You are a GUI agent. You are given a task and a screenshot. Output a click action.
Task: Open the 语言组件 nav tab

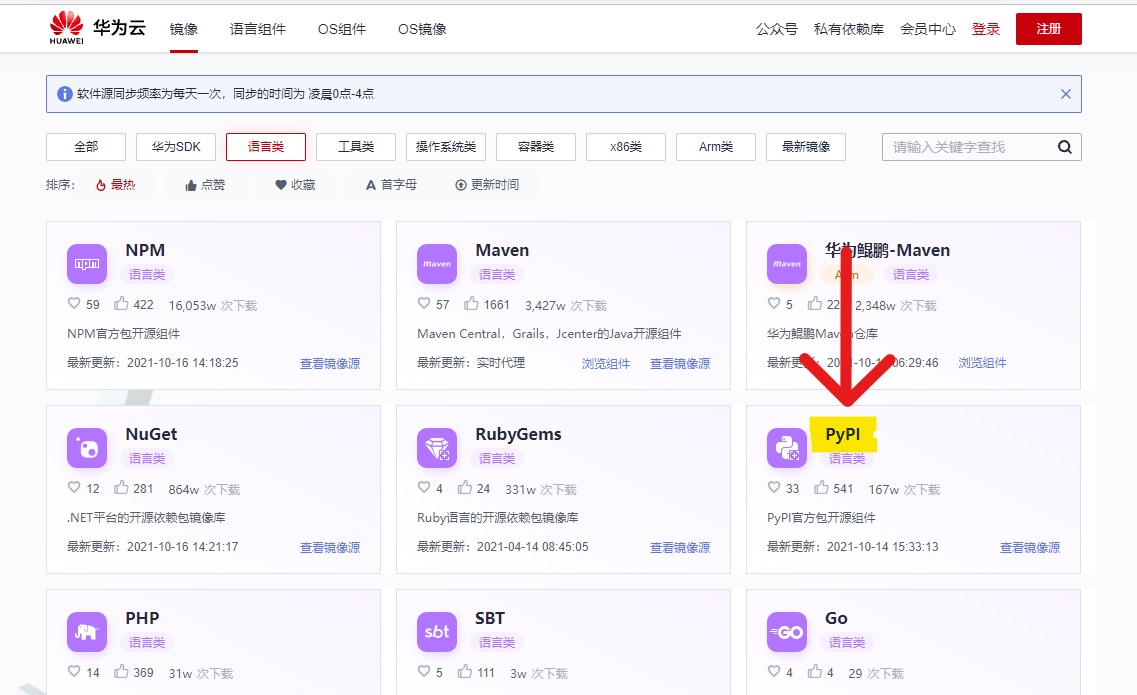click(257, 29)
